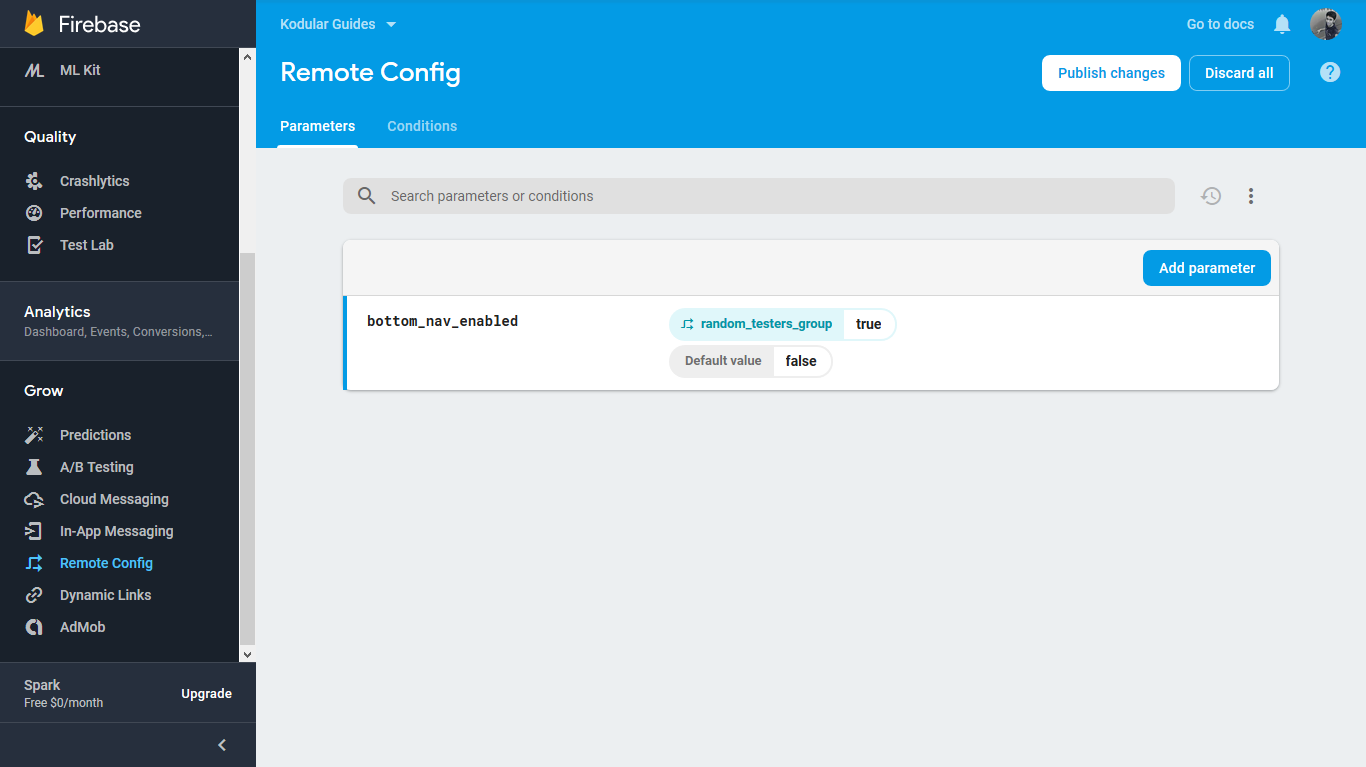The height and width of the screenshot is (767, 1366).
Task: Open the change history clock icon
Action: click(1211, 196)
